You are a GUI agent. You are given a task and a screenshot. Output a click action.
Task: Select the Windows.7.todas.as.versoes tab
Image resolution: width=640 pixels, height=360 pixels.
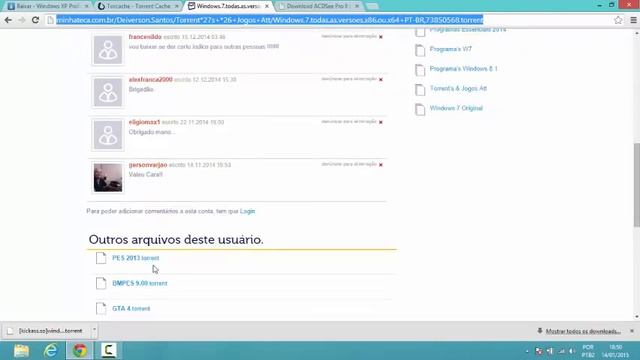(x=228, y=6)
